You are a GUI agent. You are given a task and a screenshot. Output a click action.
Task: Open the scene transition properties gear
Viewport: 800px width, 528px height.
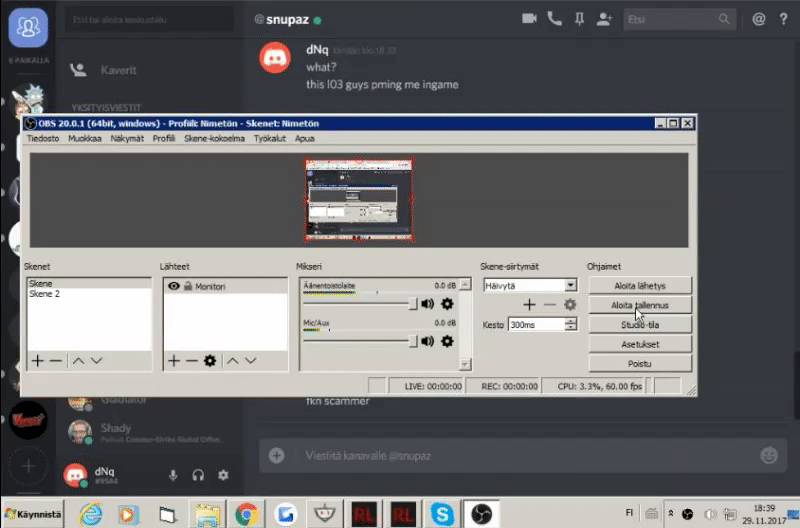(570, 305)
